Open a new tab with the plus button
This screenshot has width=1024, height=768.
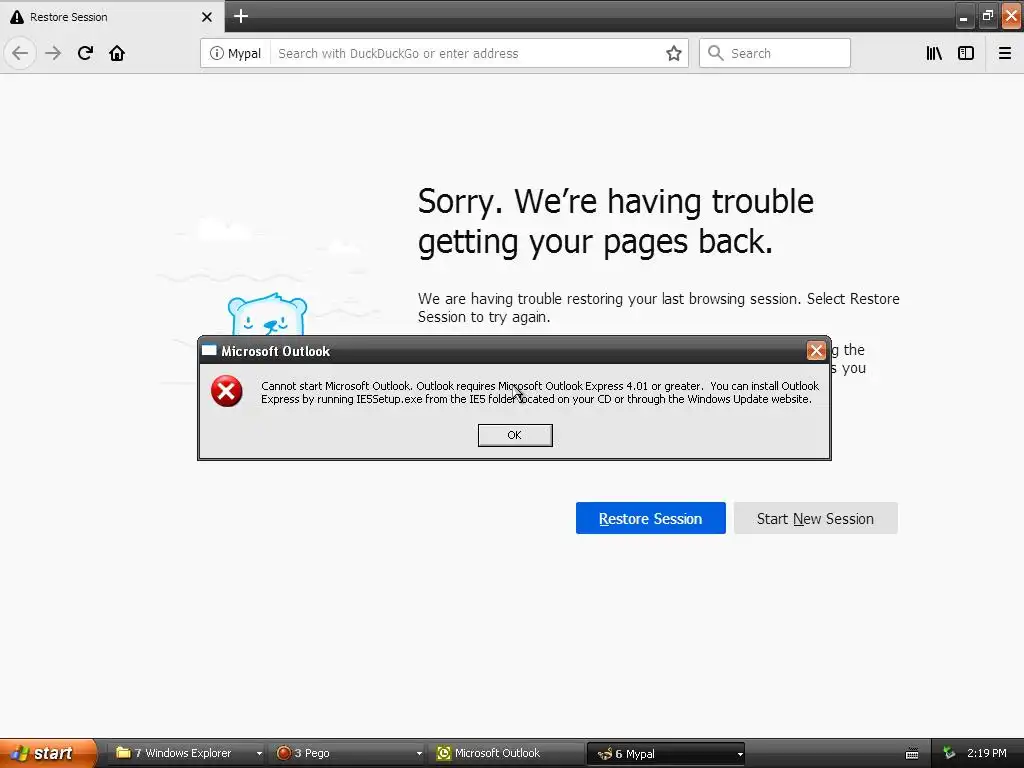[241, 16]
